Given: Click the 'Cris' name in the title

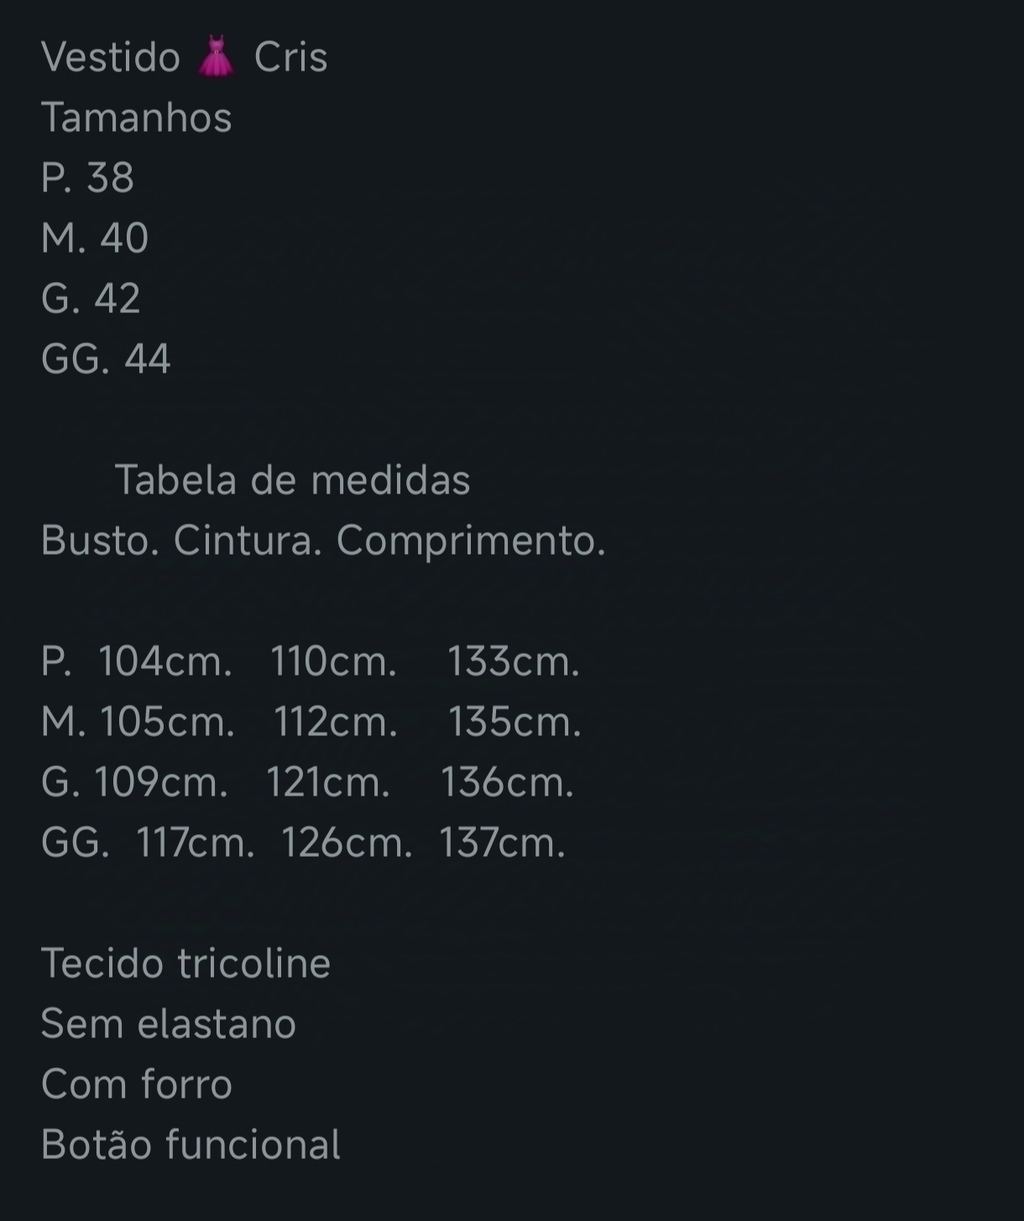Looking at the screenshot, I should pos(291,57).
